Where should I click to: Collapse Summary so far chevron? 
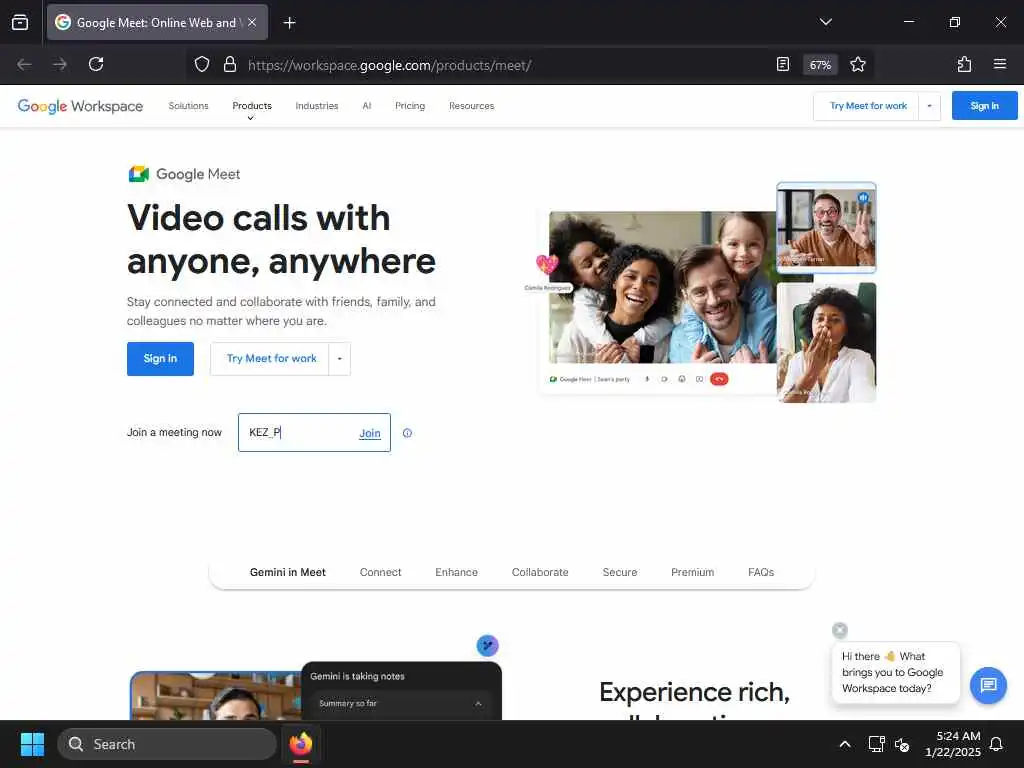click(478, 703)
